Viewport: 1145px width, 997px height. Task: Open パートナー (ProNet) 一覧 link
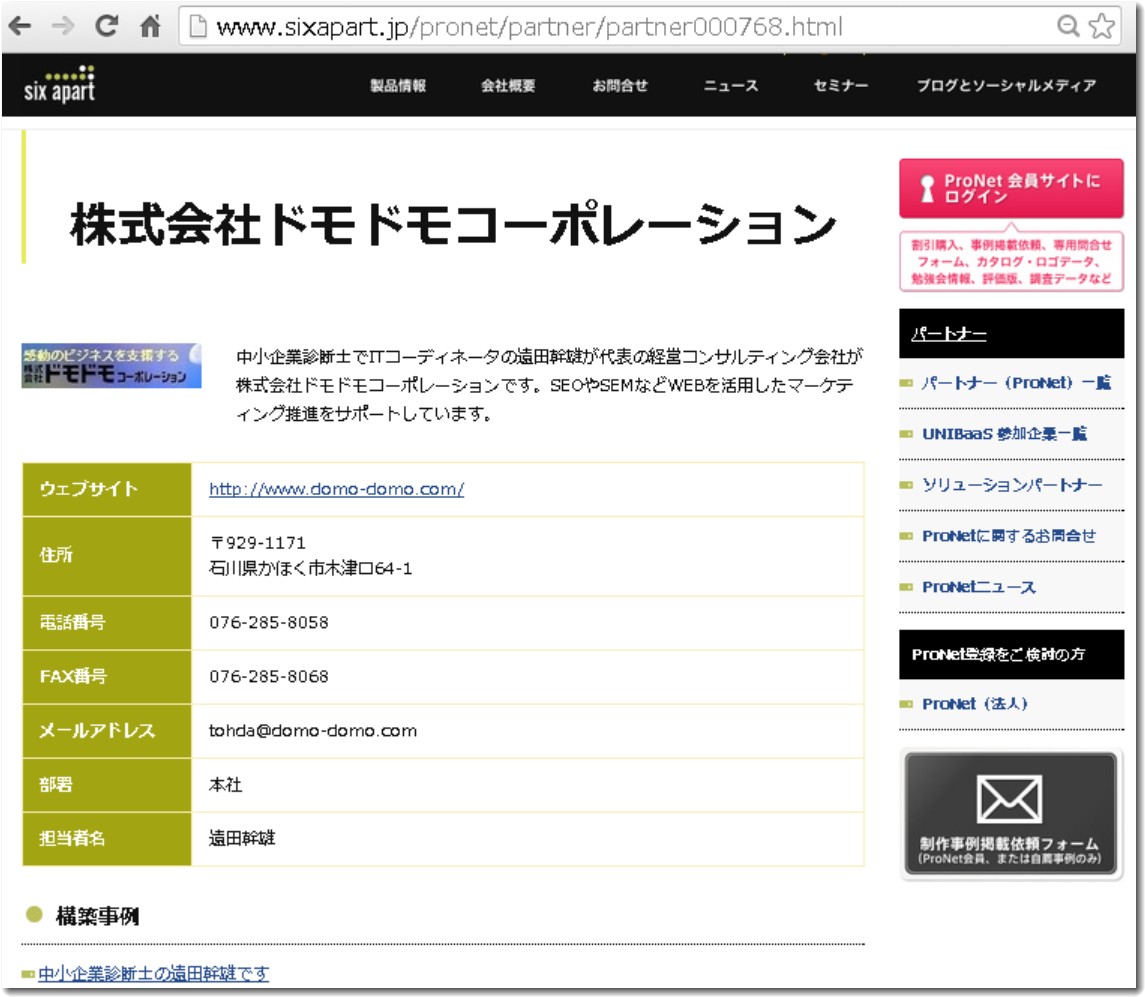click(x=1016, y=383)
